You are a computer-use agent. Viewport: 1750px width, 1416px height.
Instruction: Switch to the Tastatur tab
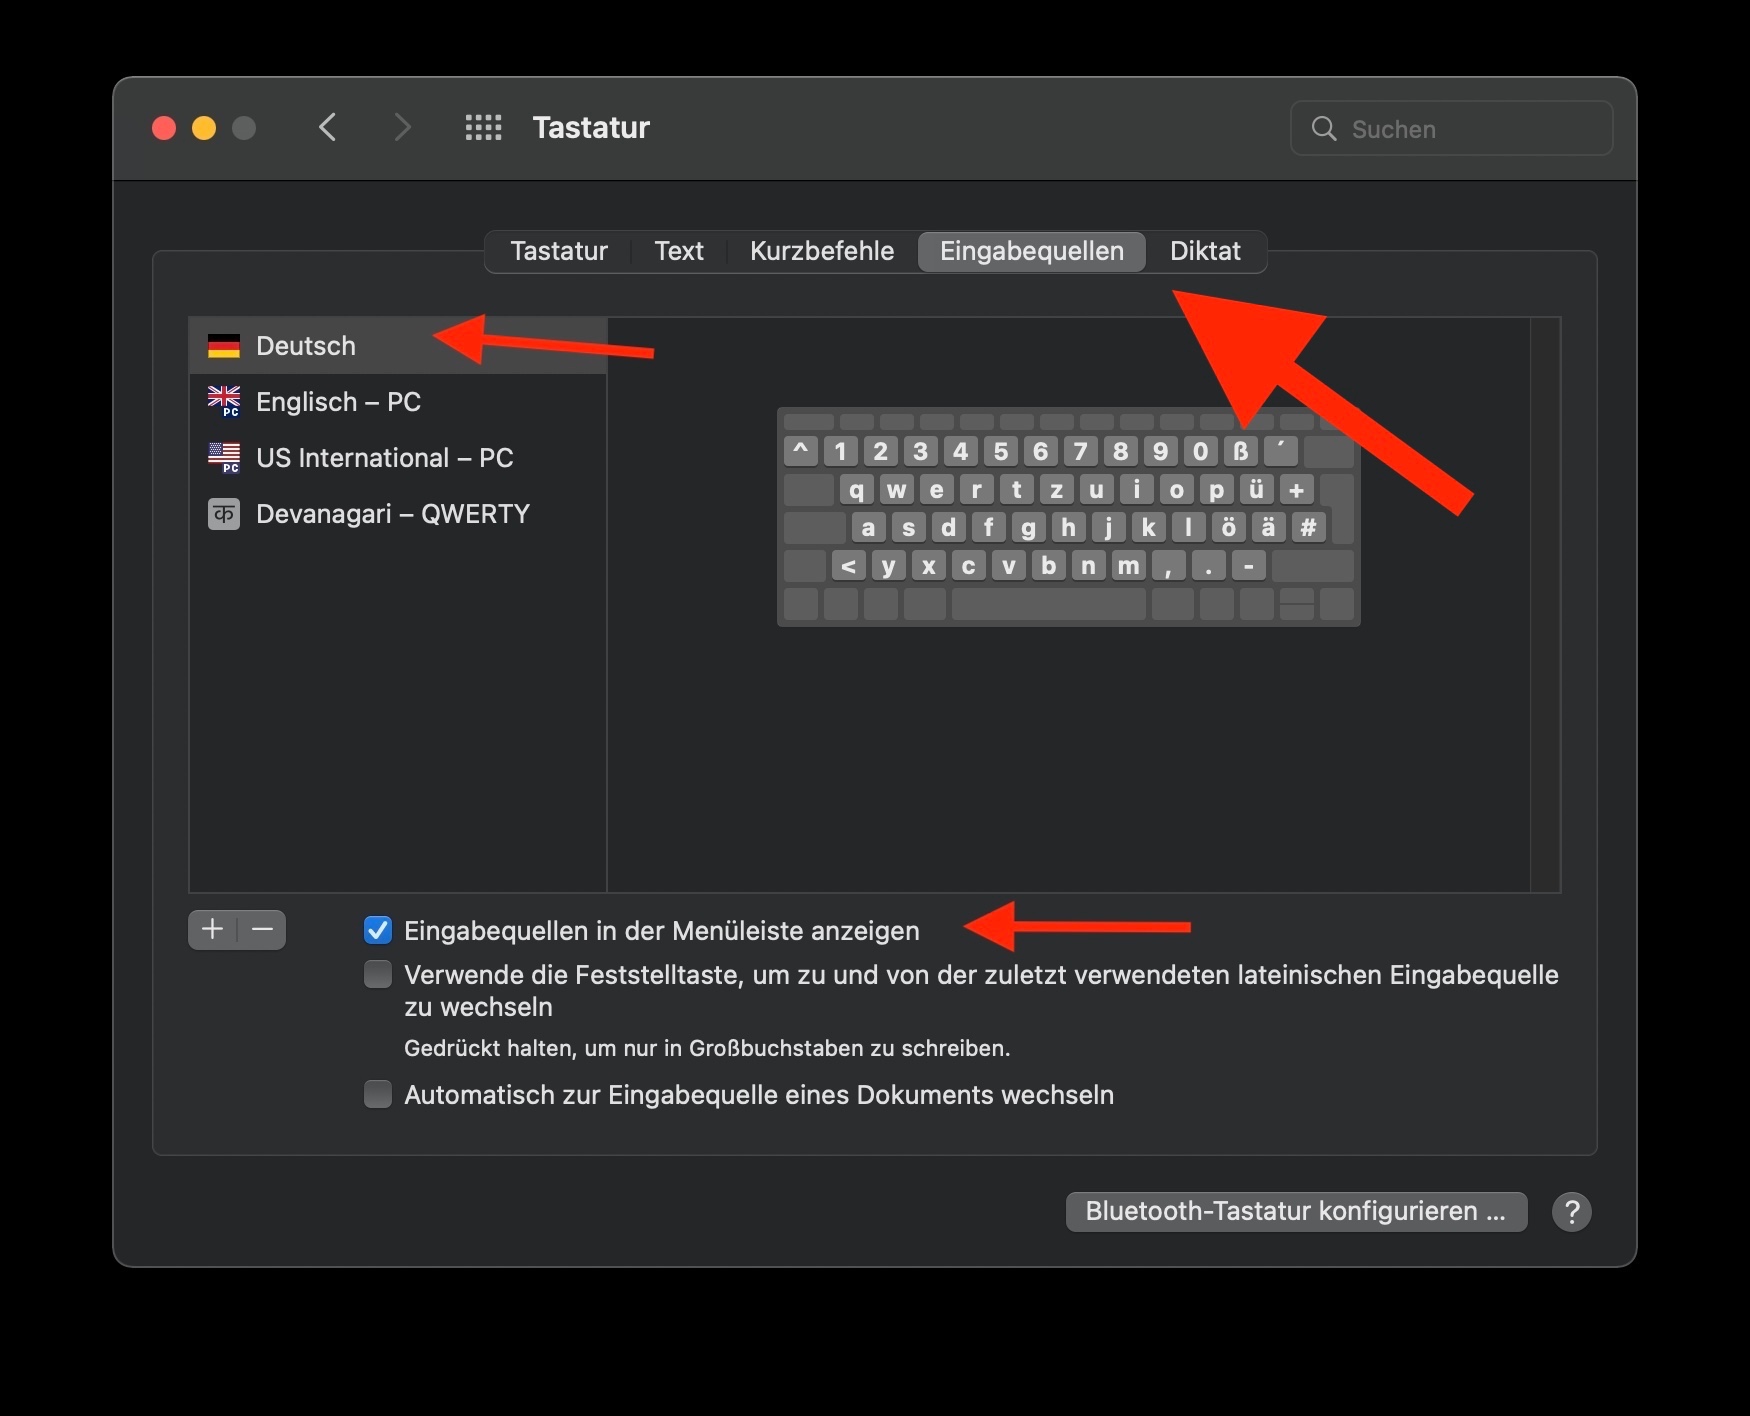[x=559, y=251]
